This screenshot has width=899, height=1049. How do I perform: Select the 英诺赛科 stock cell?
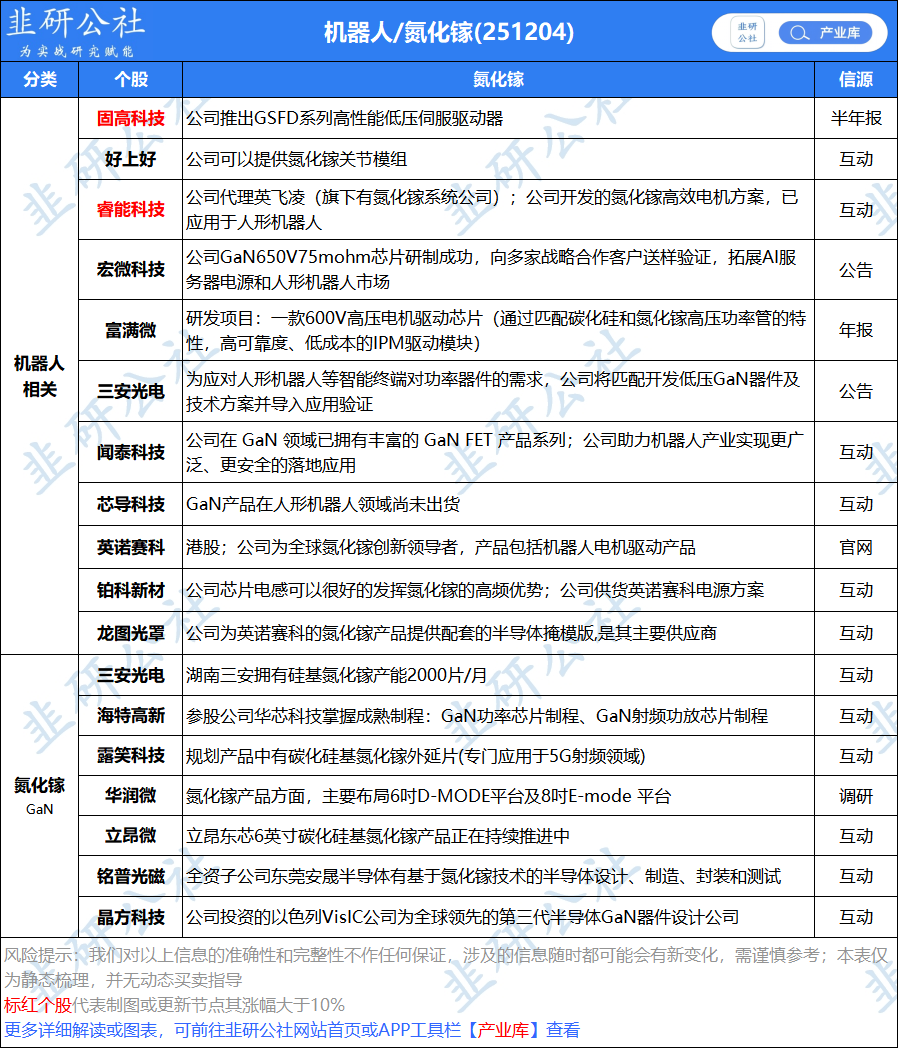coord(130,547)
